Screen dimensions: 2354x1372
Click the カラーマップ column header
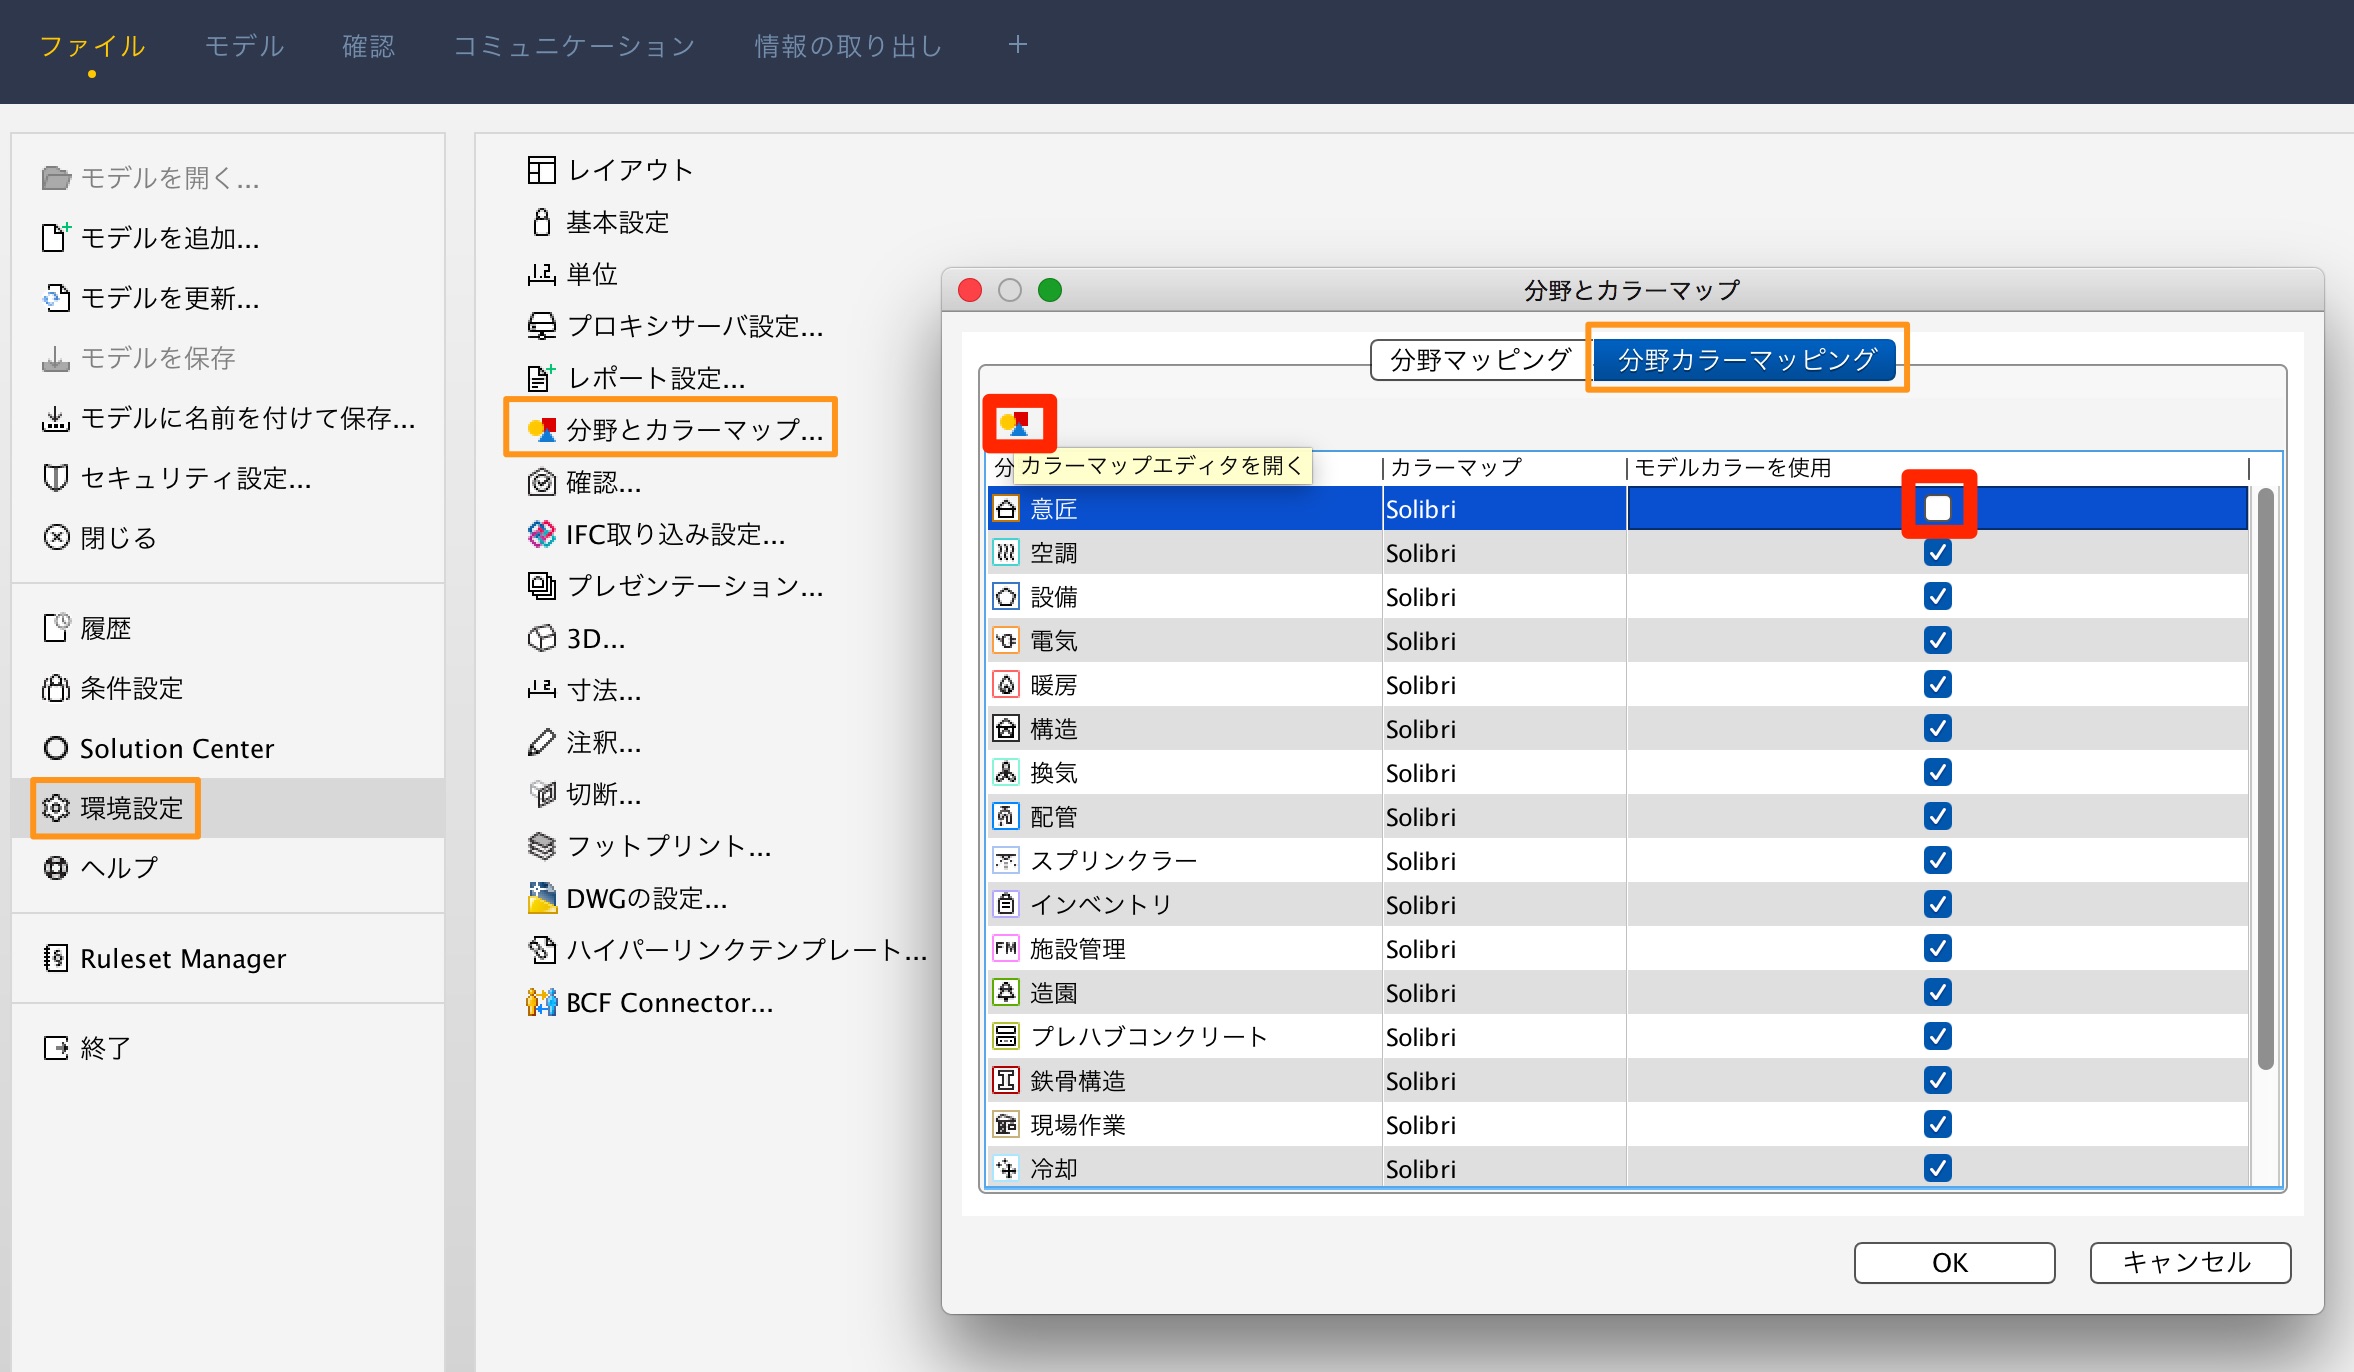pyautogui.click(x=1504, y=467)
